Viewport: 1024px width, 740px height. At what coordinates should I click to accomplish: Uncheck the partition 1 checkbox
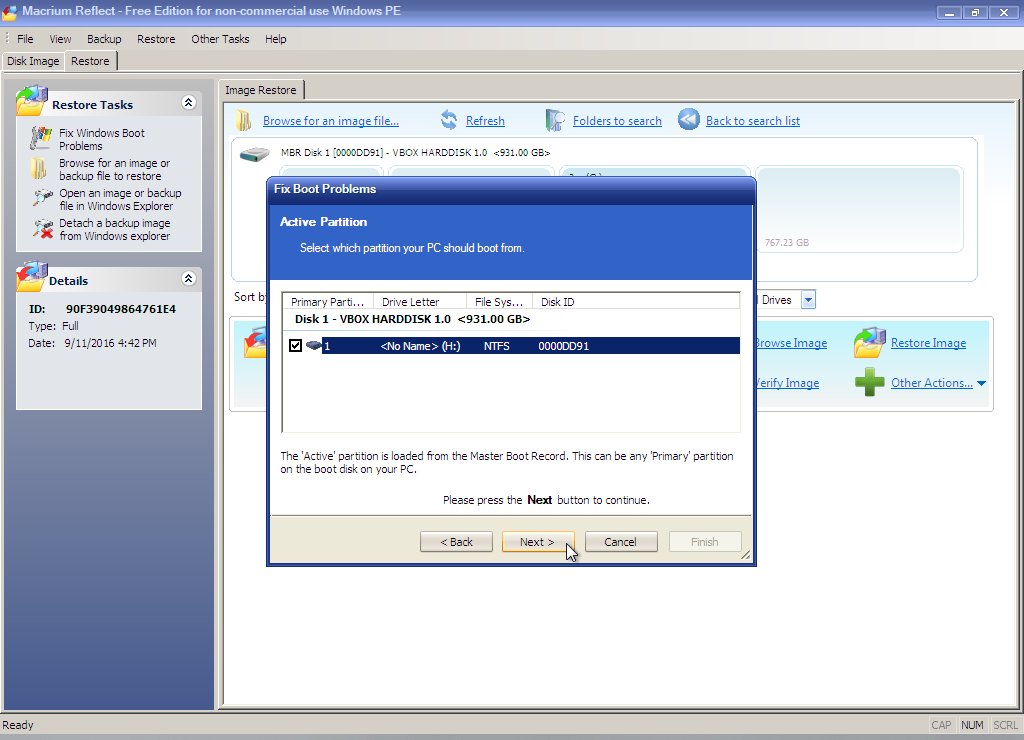click(x=295, y=346)
